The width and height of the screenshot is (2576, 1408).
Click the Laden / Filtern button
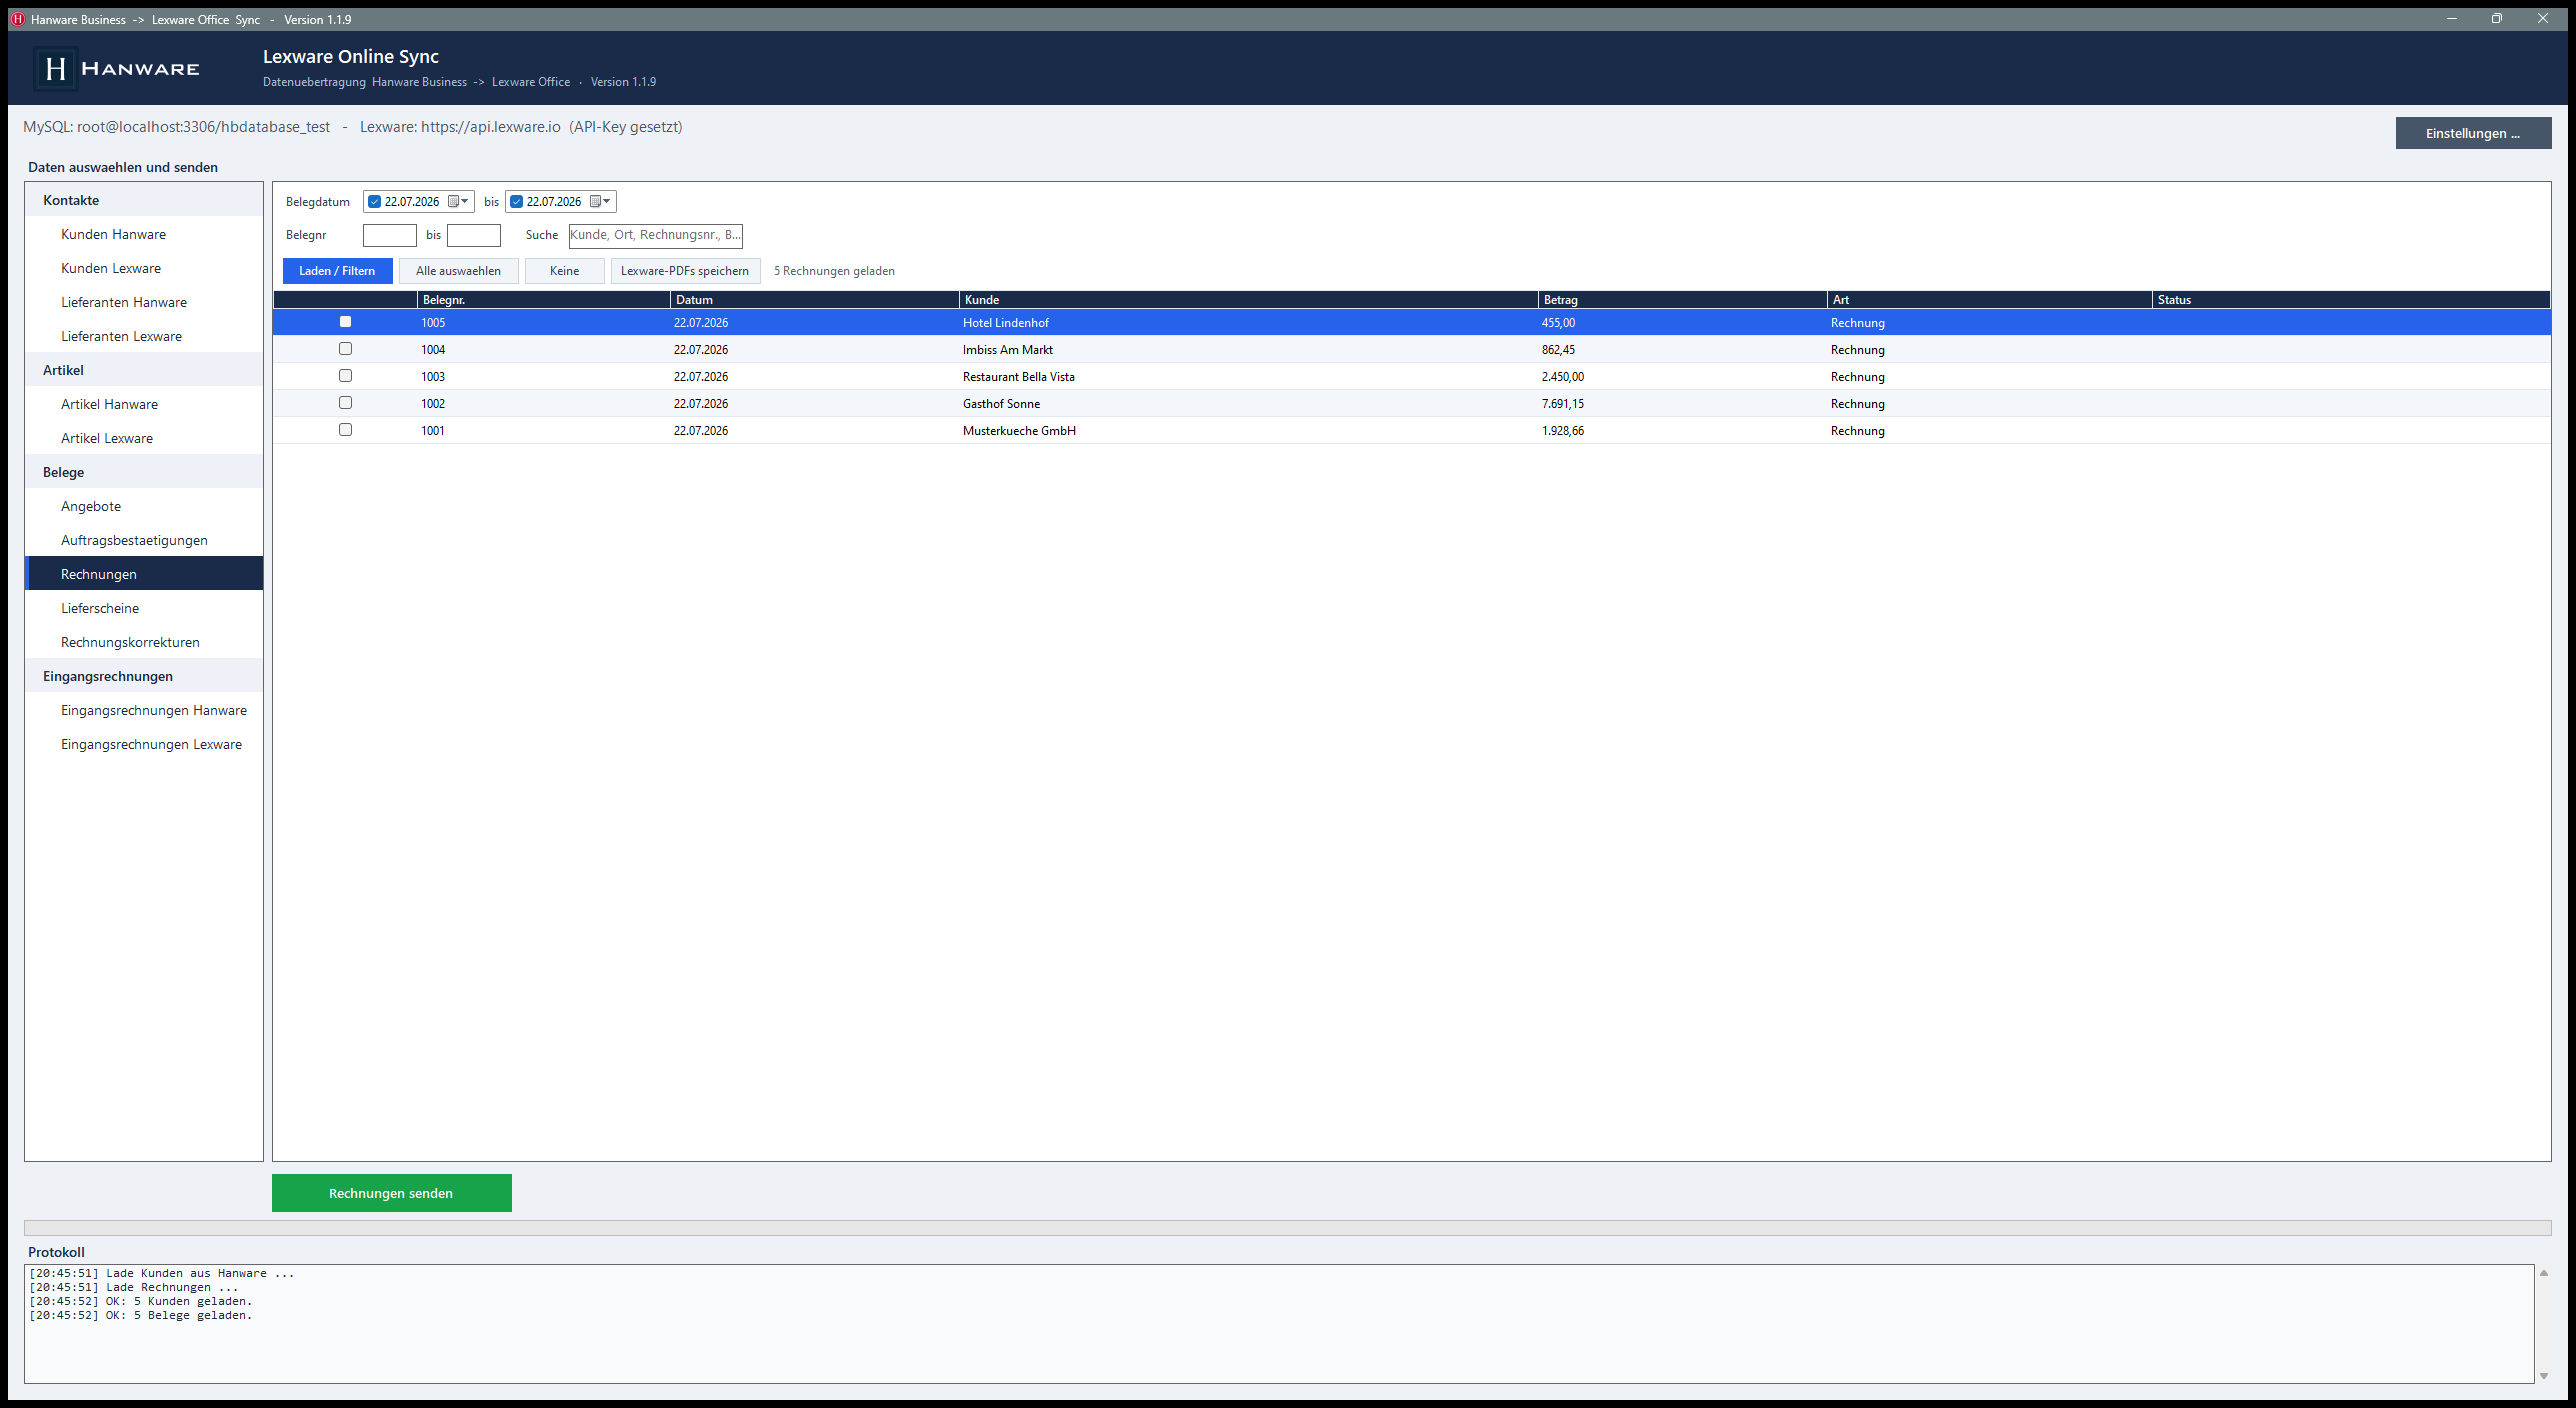tap(337, 271)
